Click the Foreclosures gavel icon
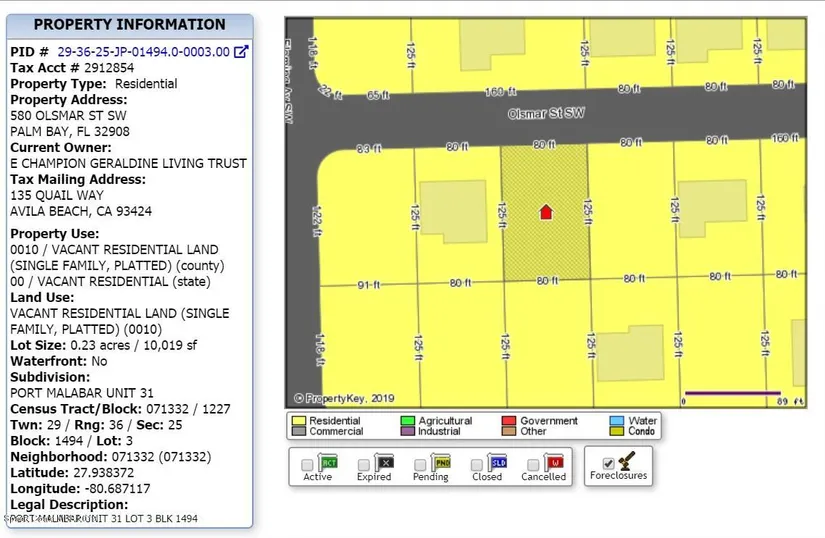825x538 pixels. point(629,460)
